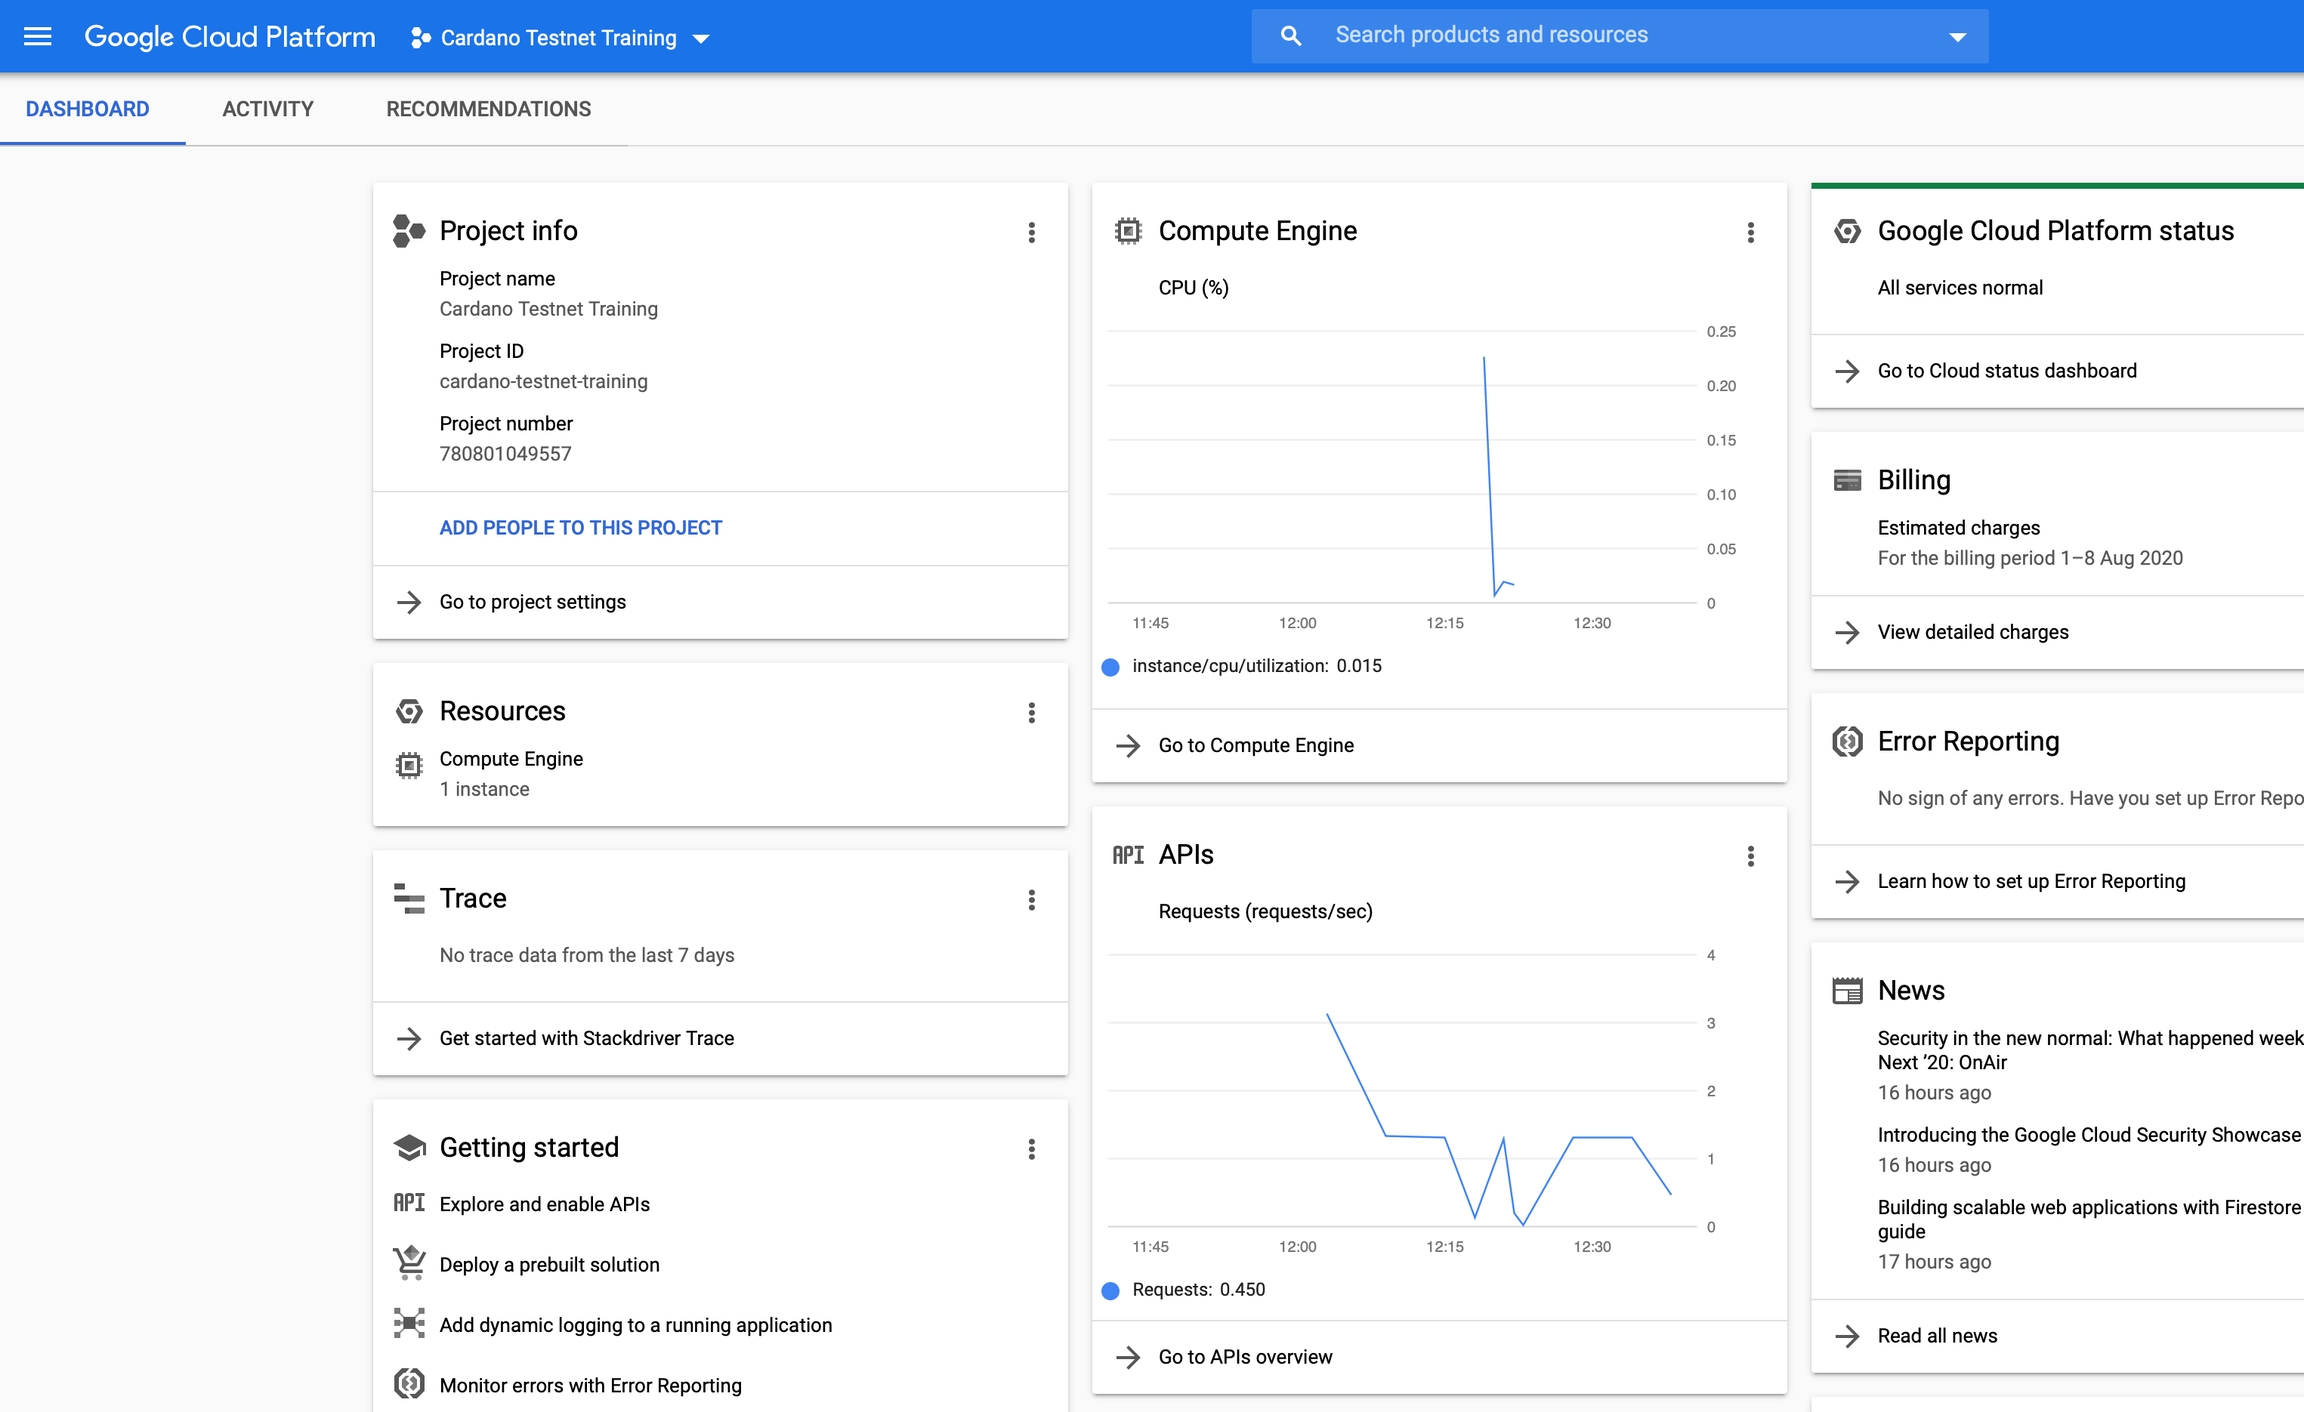This screenshot has height=1412, width=2304.
Task: Select Explore and enable APIs item
Action: 544,1204
